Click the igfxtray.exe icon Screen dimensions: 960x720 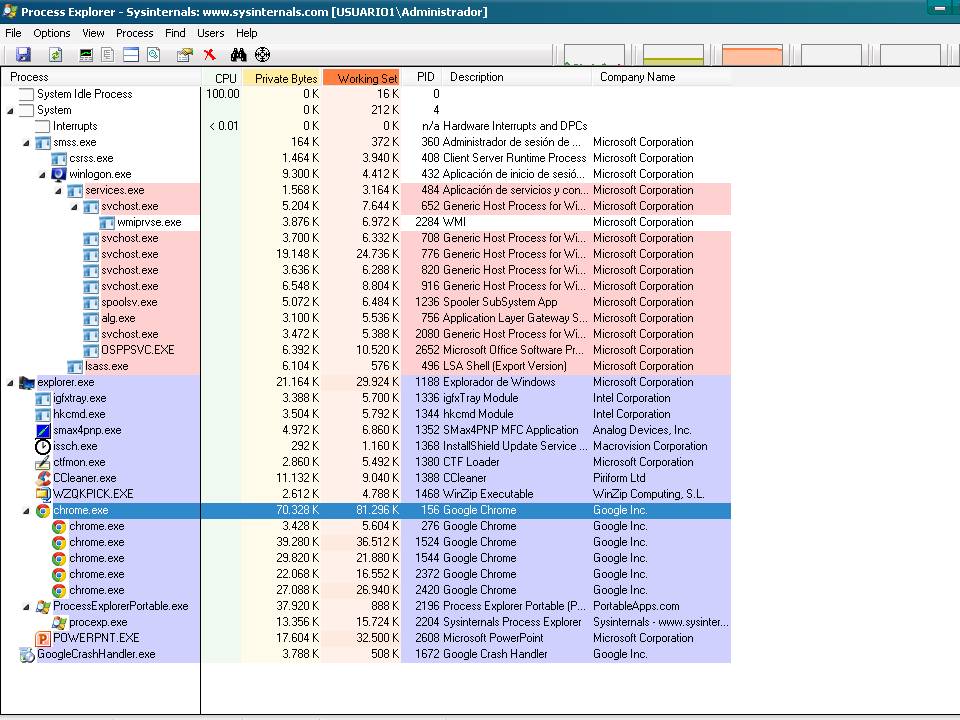point(43,399)
